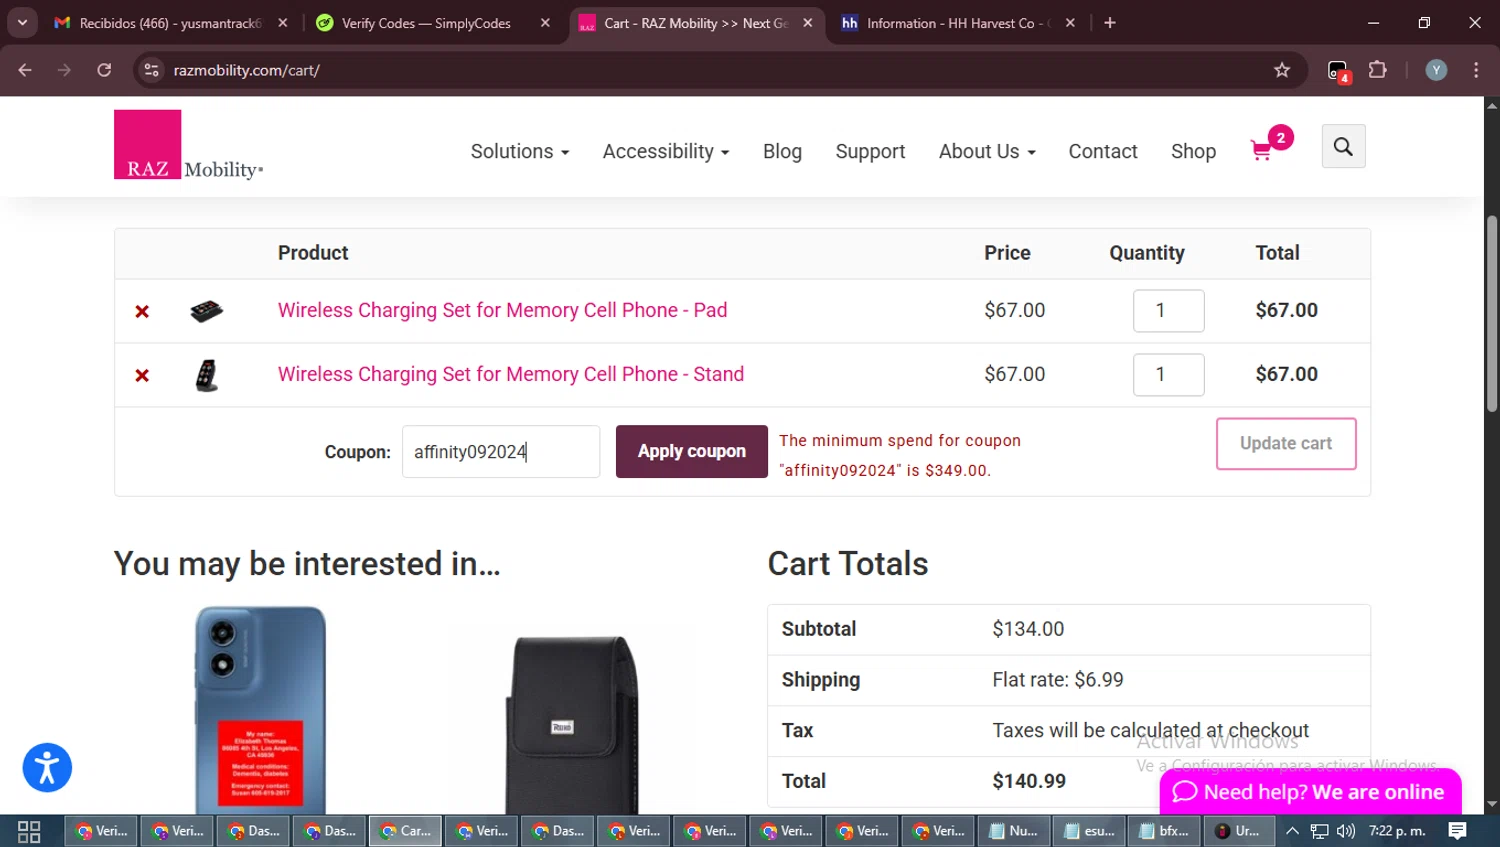Open the Chrome profile avatar
1500x847 pixels.
pyautogui.click(x=1436, y=70)
